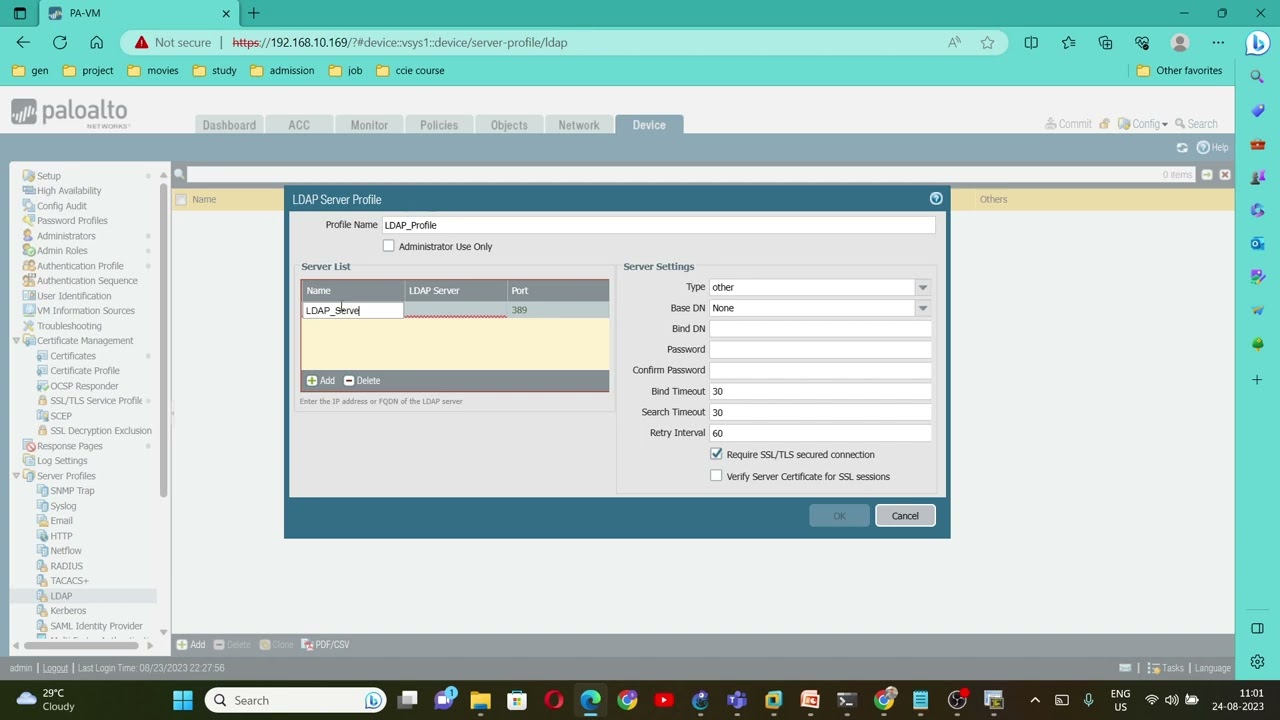Open Kerberos server profile in the sidebar
This screenshot has width=1280, height=720.
click(x=68, y=611)
